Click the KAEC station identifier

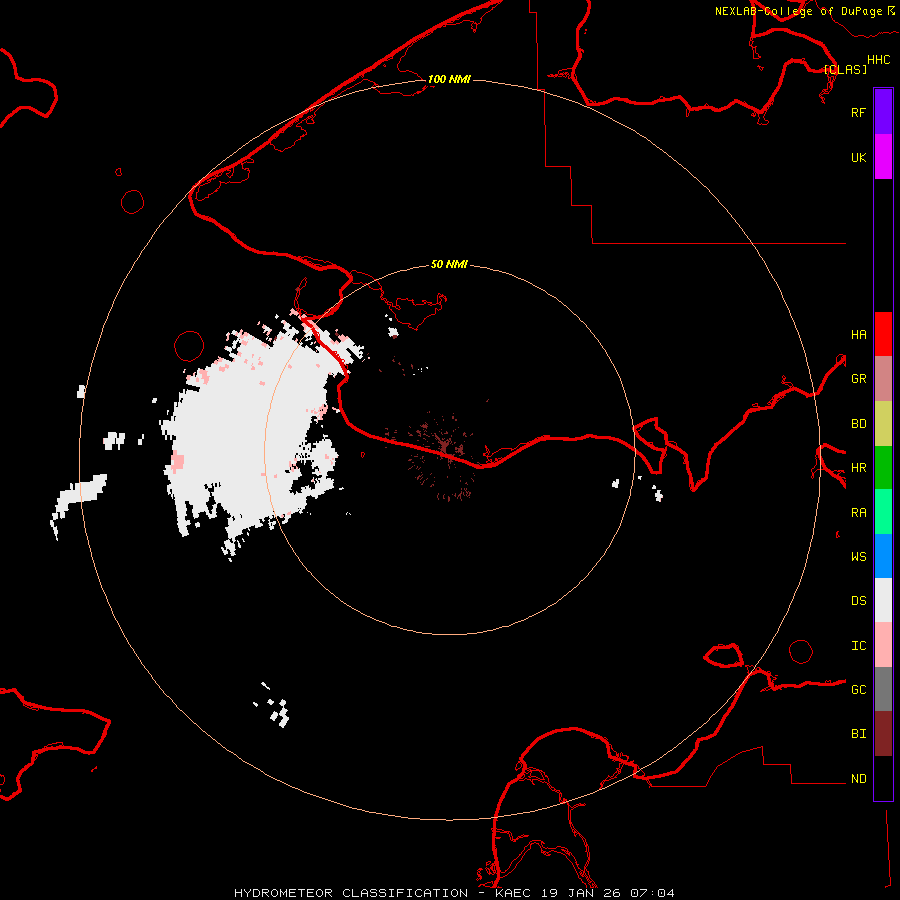click(x=513, y=893)
